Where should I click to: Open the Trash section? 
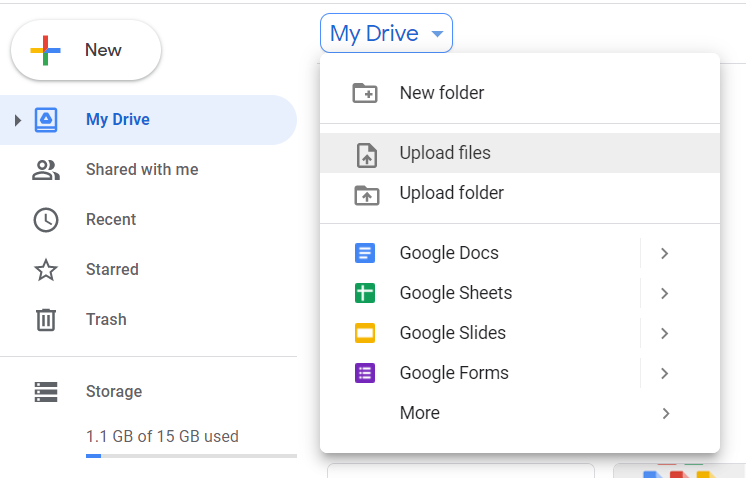point(148,320)
